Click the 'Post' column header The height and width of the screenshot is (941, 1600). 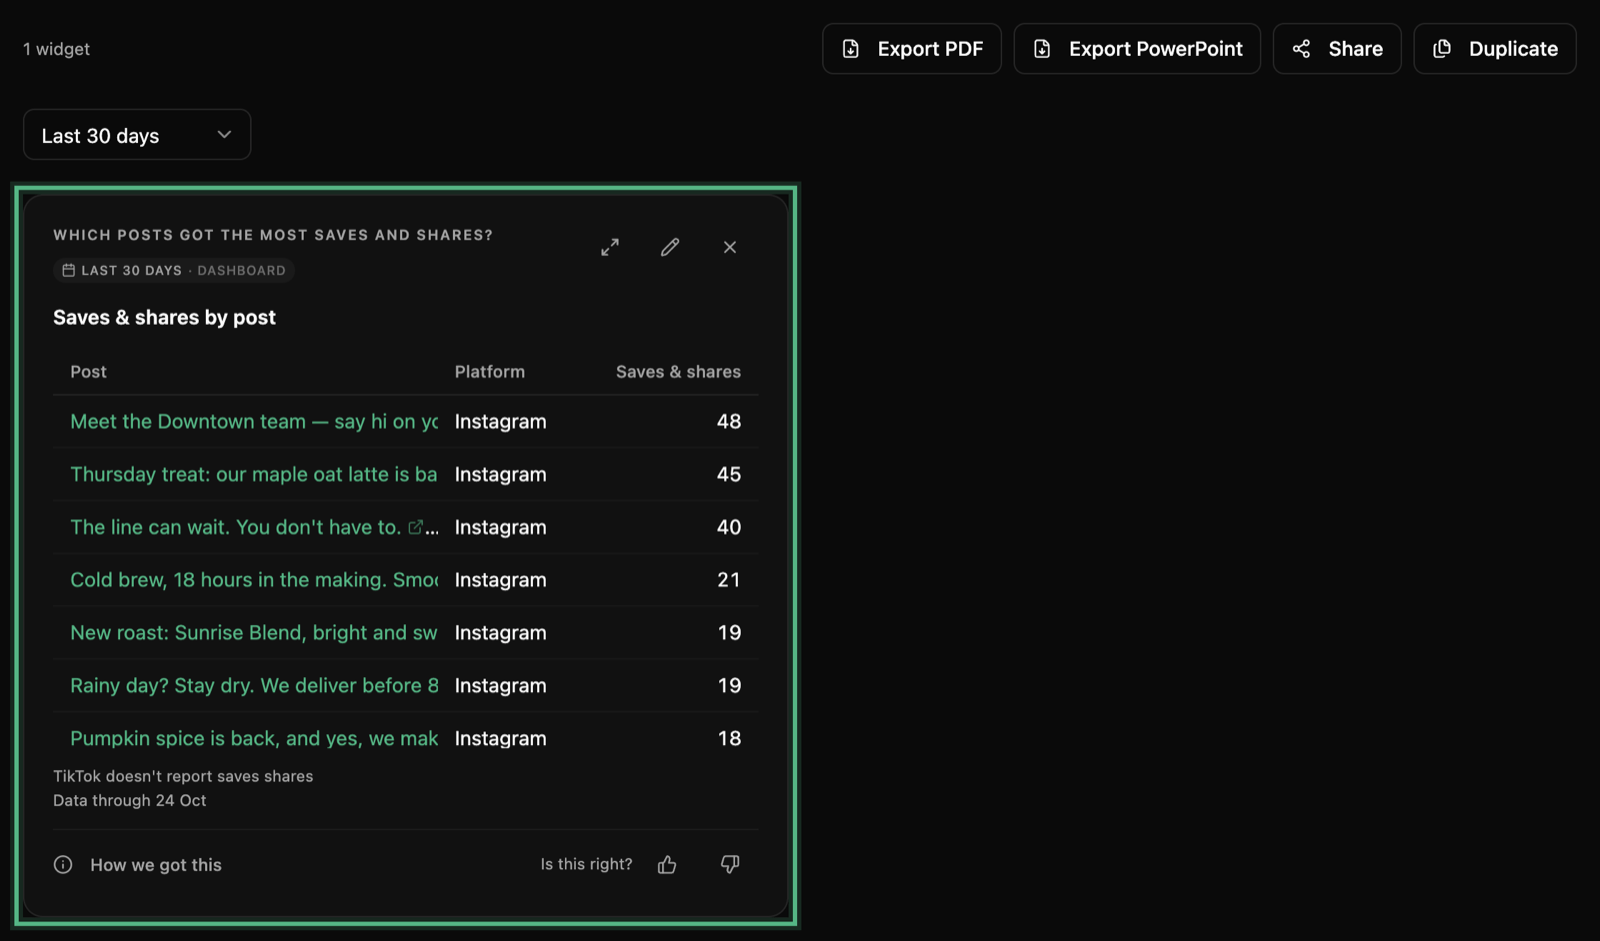click(88, 372)
